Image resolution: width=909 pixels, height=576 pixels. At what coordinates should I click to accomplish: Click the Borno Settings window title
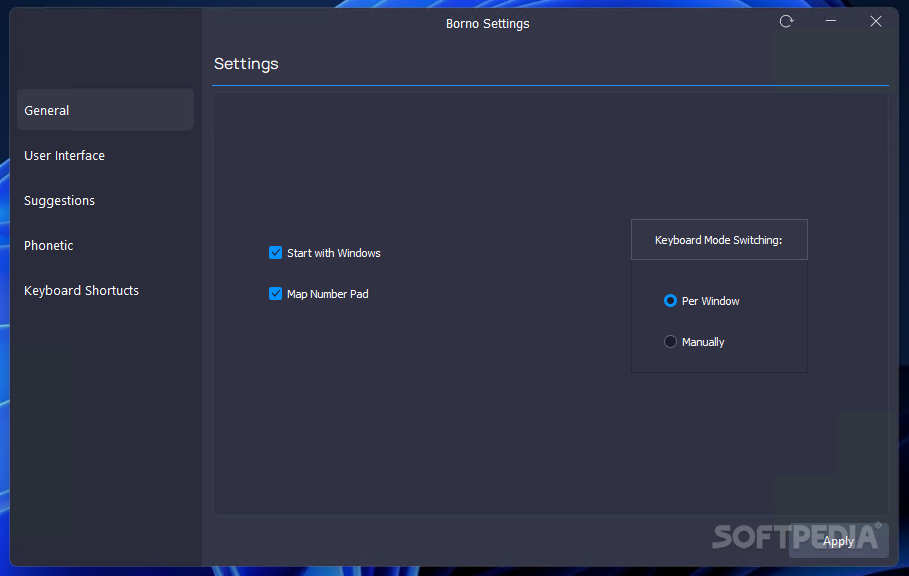click(488, 24)
